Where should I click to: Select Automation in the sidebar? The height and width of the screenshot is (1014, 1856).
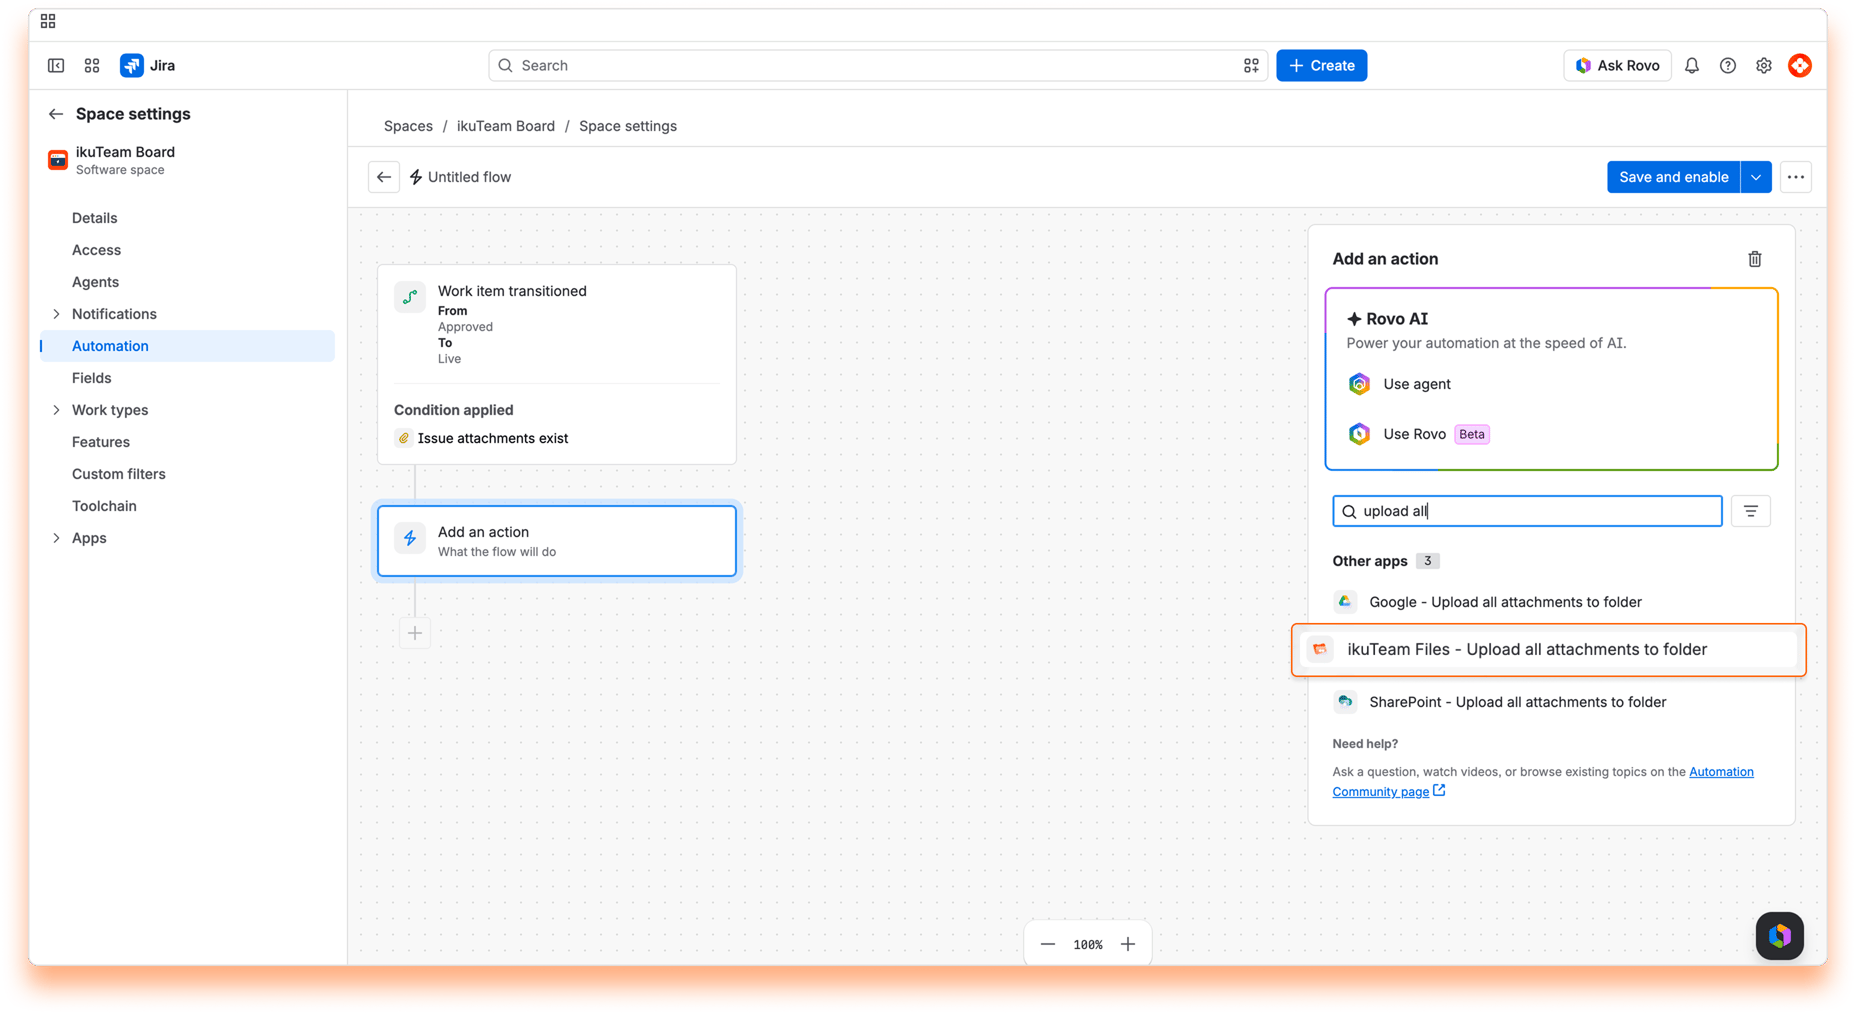(x=188, y=346)
